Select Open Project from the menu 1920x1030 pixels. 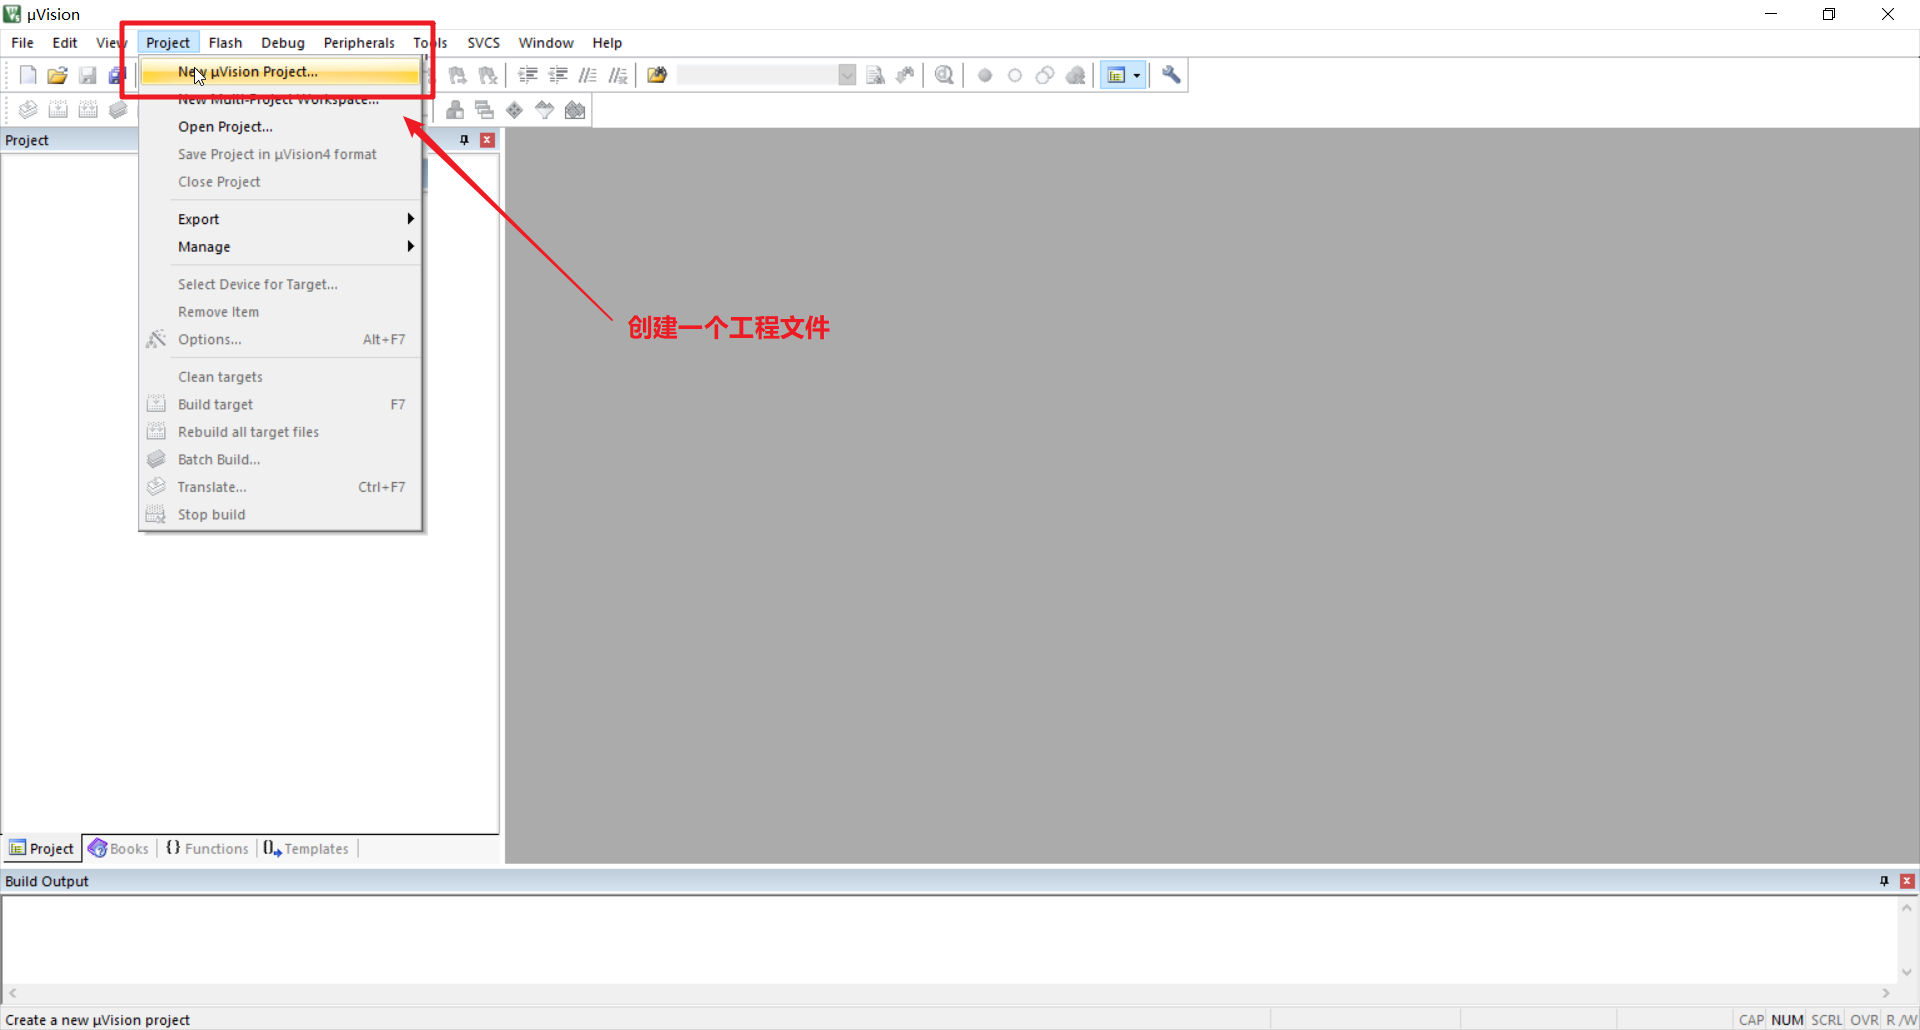280,127
